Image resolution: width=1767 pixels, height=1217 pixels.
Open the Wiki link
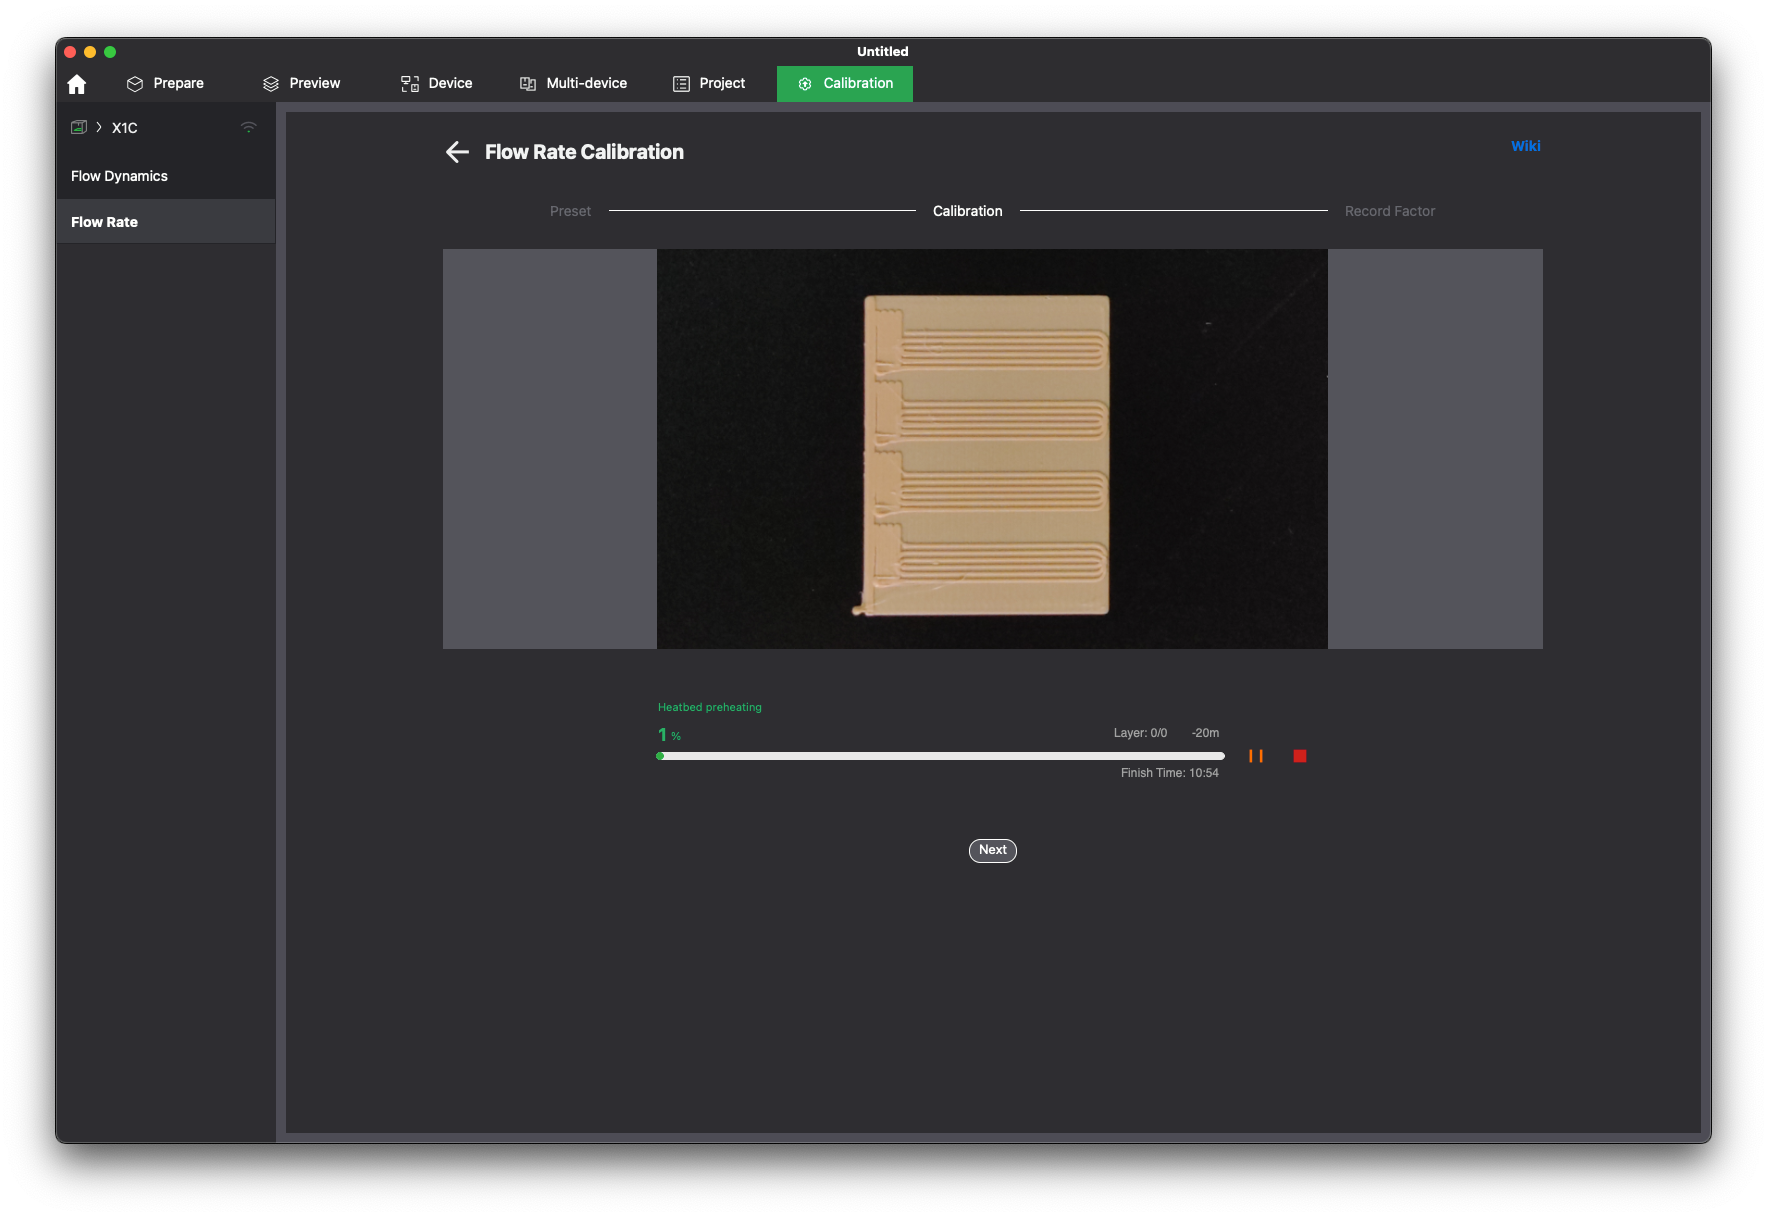click(x=1525, y=146)
